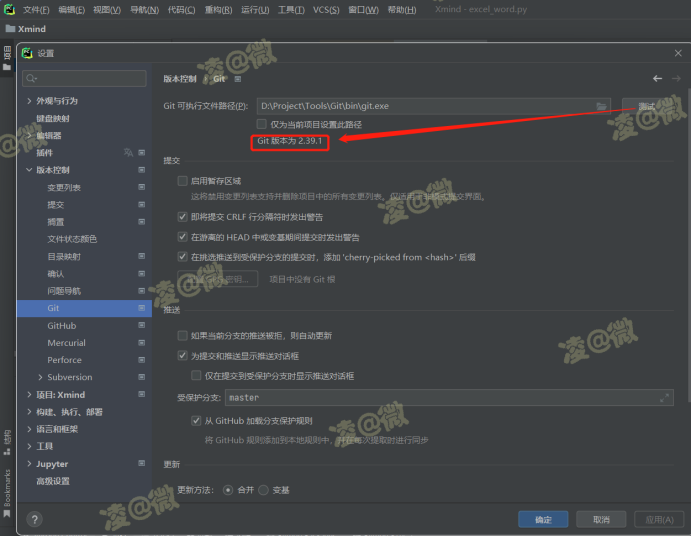Click the project marker icon beside 确认
Screen dimensions: 692x536
[x=142, y=274]
